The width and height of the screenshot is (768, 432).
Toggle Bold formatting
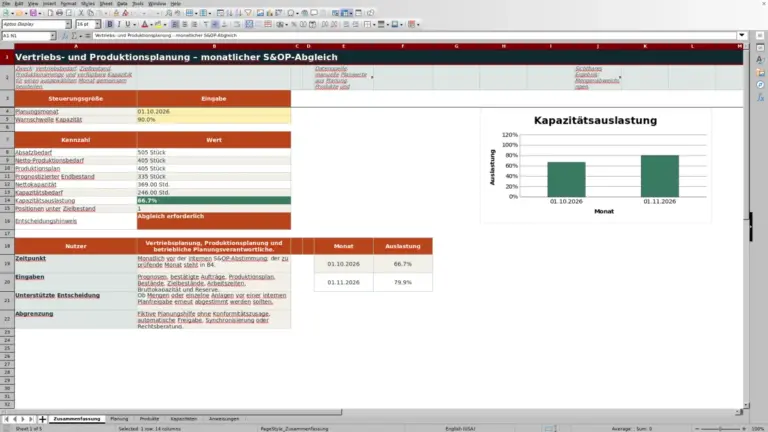(x=110, y=24)
